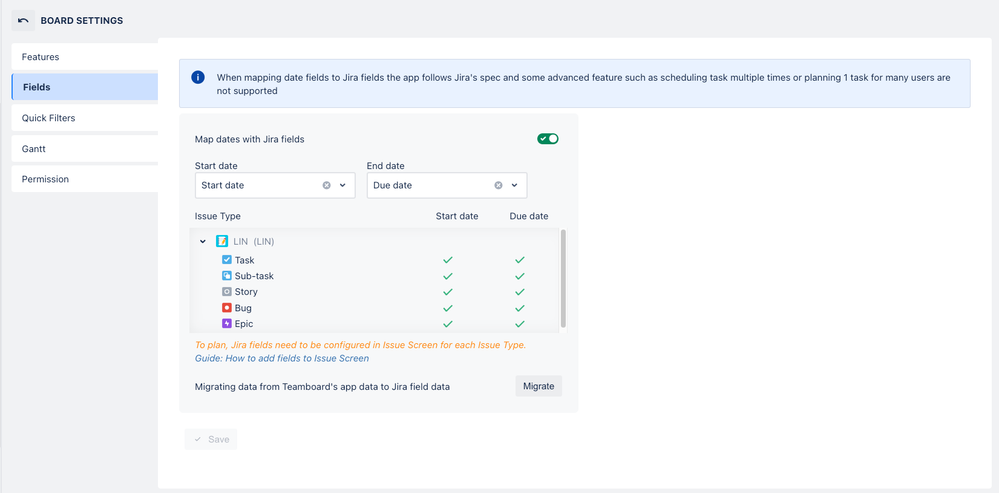Click the Map dates with Jira fields label
Viewport: 999px width, 493px height.
point(250,139)
